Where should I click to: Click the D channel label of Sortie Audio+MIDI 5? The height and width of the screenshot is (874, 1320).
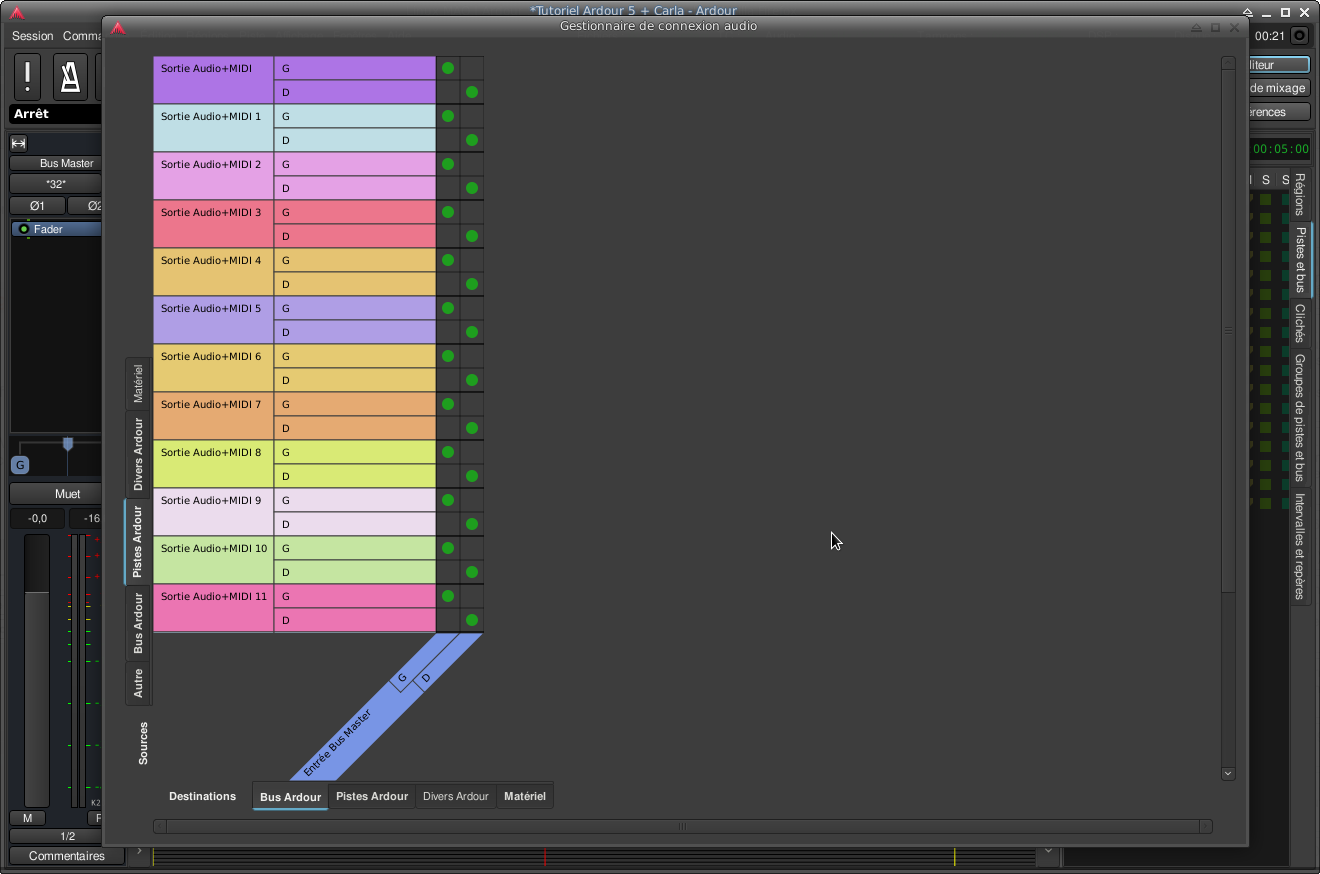pos(355,332)
